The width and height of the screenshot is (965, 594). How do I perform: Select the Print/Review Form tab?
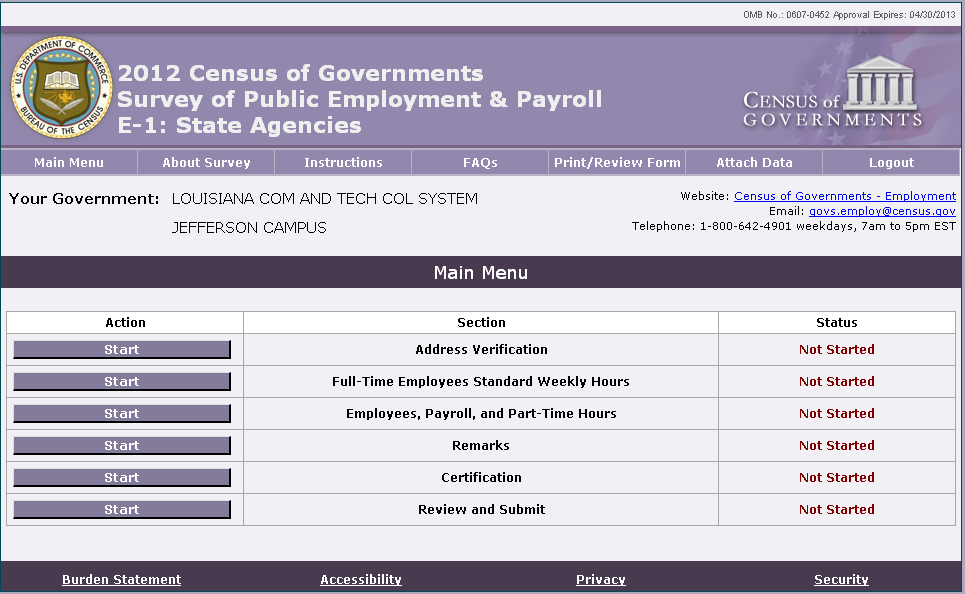point(617,163)
